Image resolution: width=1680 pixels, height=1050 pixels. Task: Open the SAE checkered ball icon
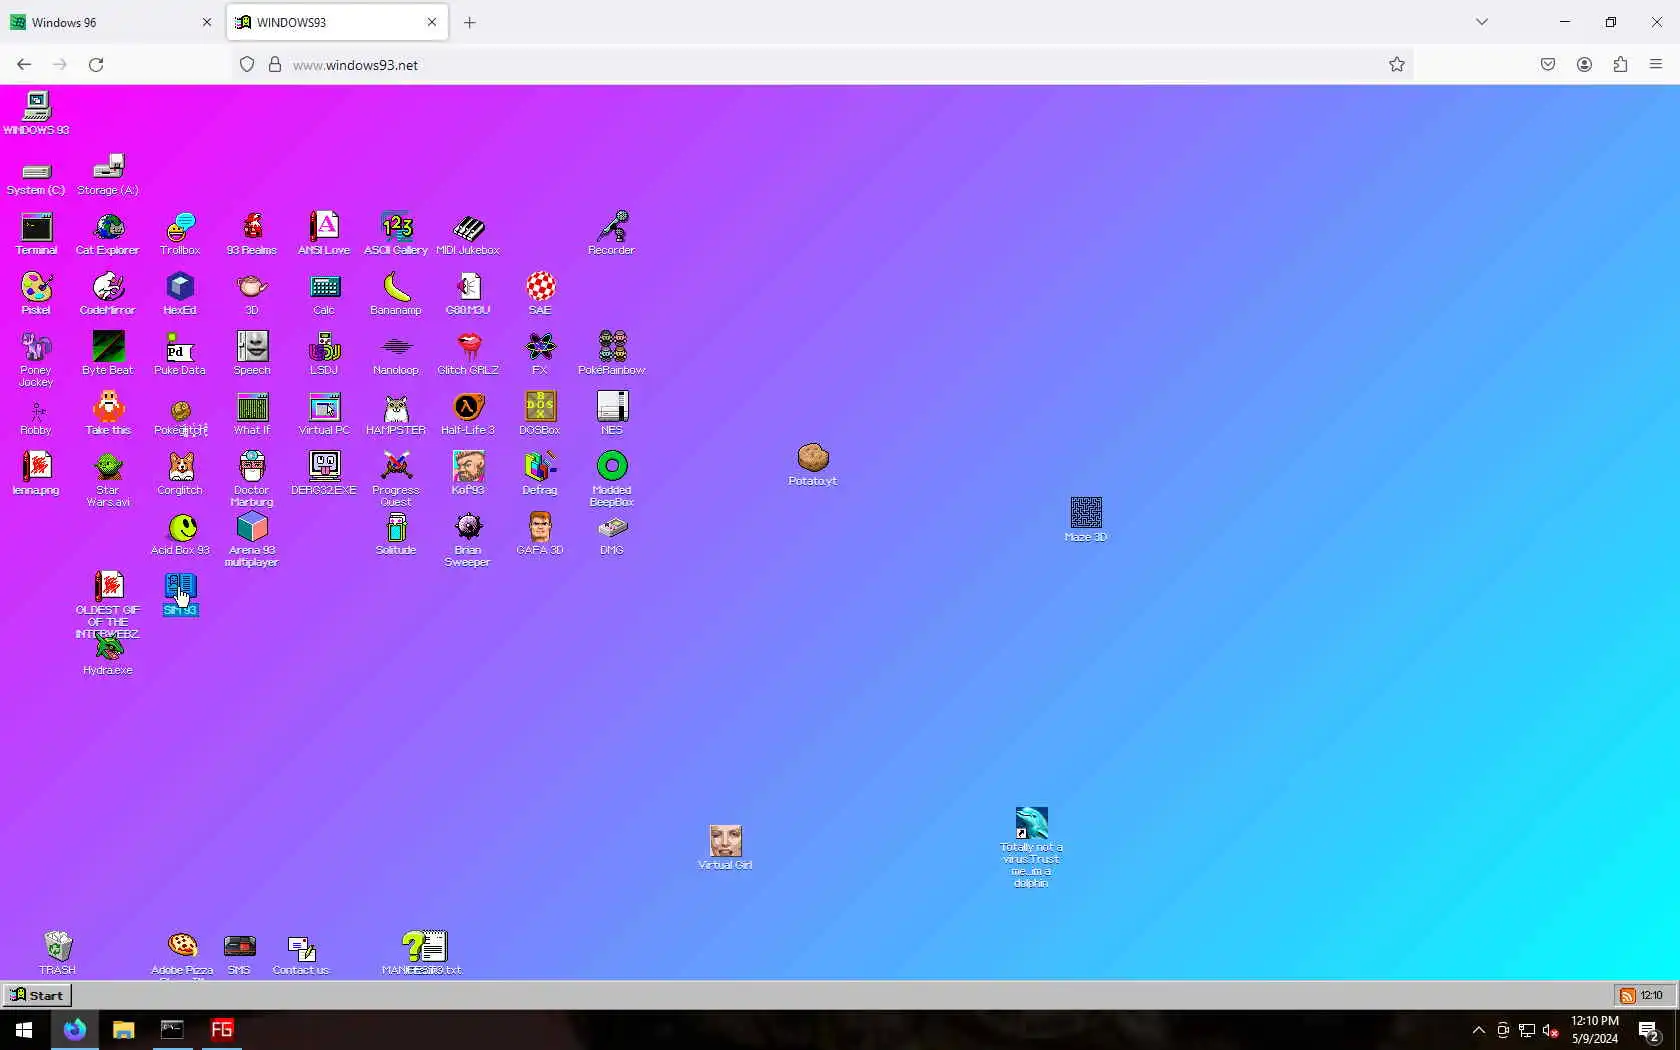[x=540, y=294]
